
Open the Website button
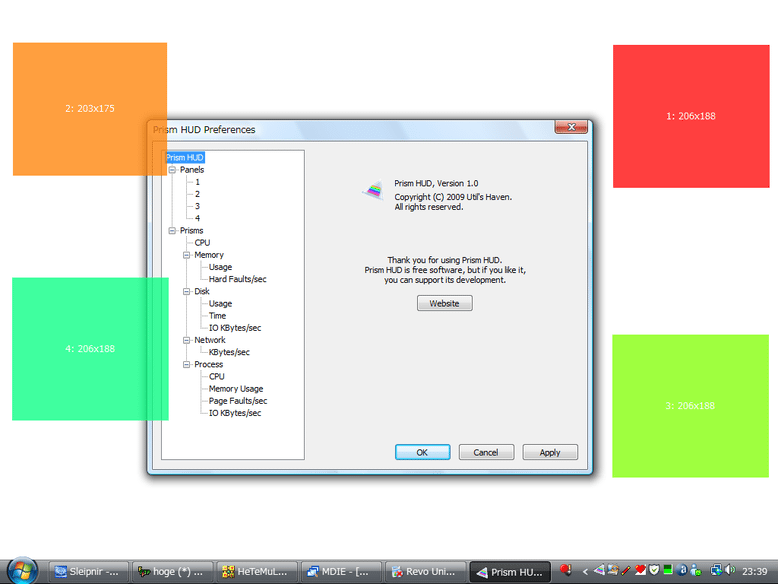[x=445, y=303]
